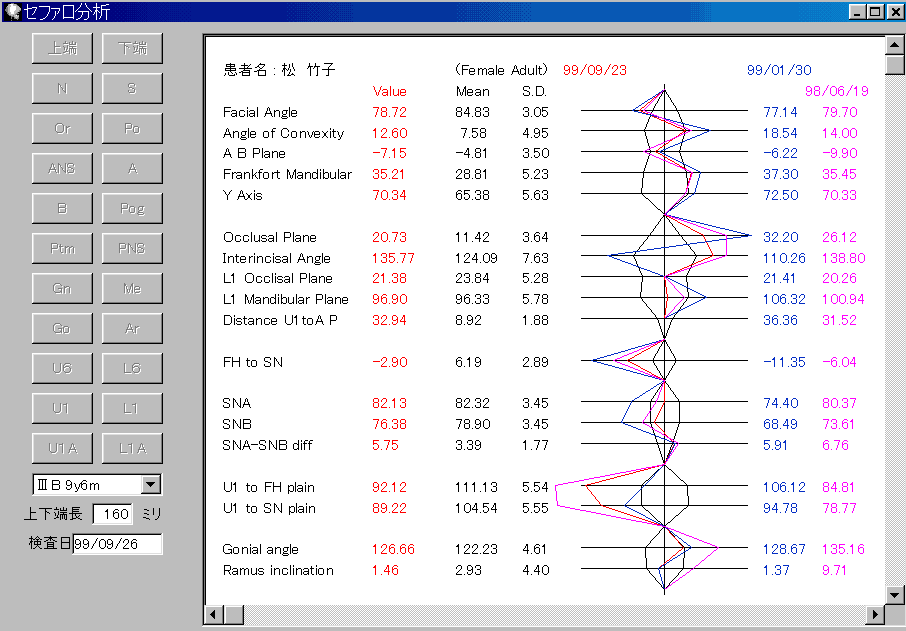Click the 下端 landmark button
Image resolution: width=906 pixels, height=631 pixels.
[132, 48]
